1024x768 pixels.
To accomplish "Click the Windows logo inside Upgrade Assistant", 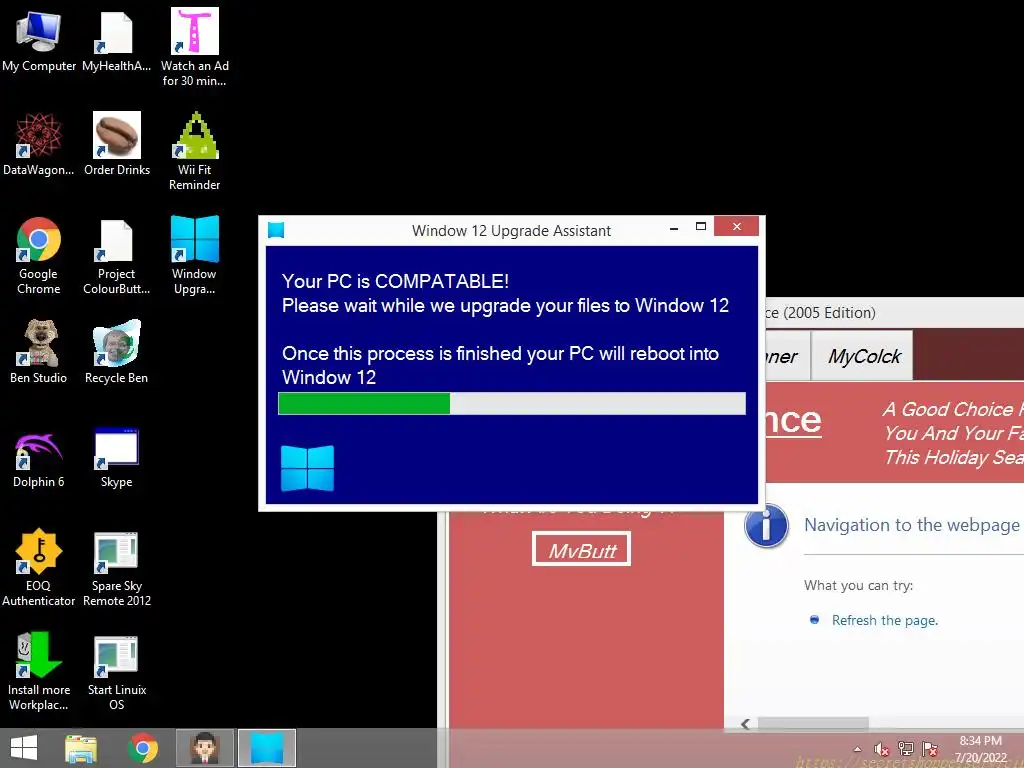I will point(307,468).
